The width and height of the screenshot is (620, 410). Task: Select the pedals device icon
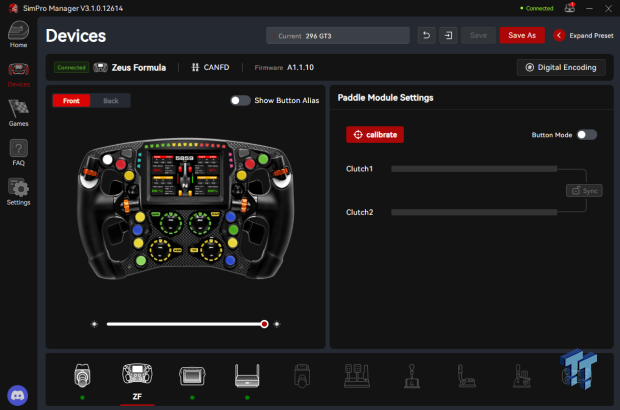point(357,376)
